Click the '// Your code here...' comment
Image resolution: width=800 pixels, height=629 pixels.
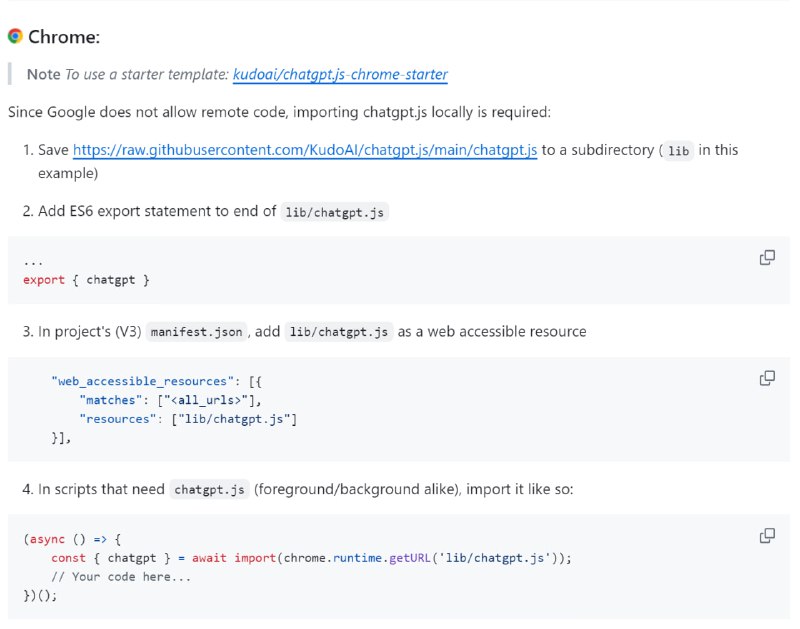[121, 577]
